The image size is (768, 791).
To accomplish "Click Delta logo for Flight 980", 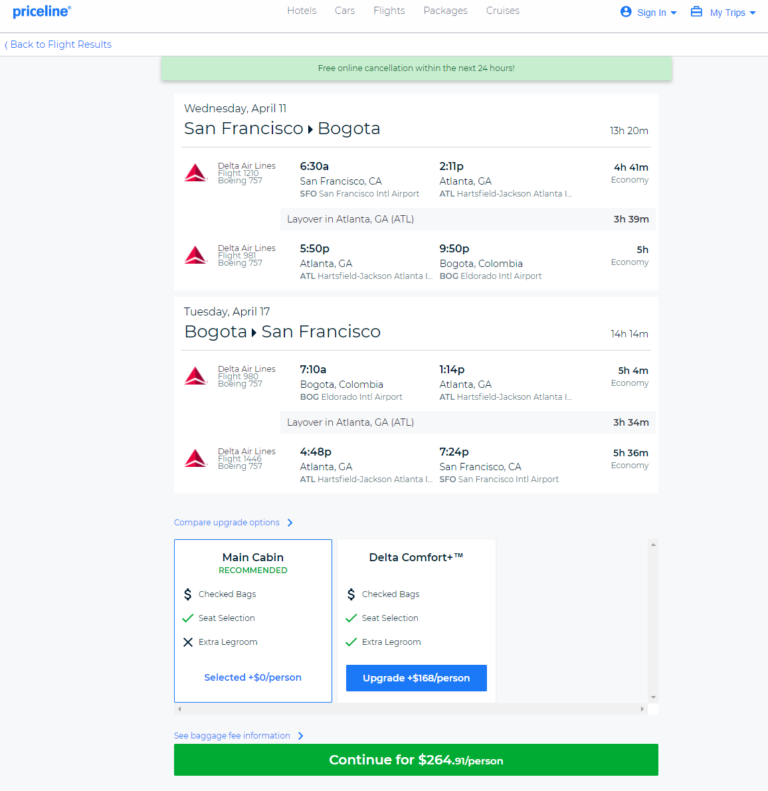I will pyautogui.click(x=196, y=376).
